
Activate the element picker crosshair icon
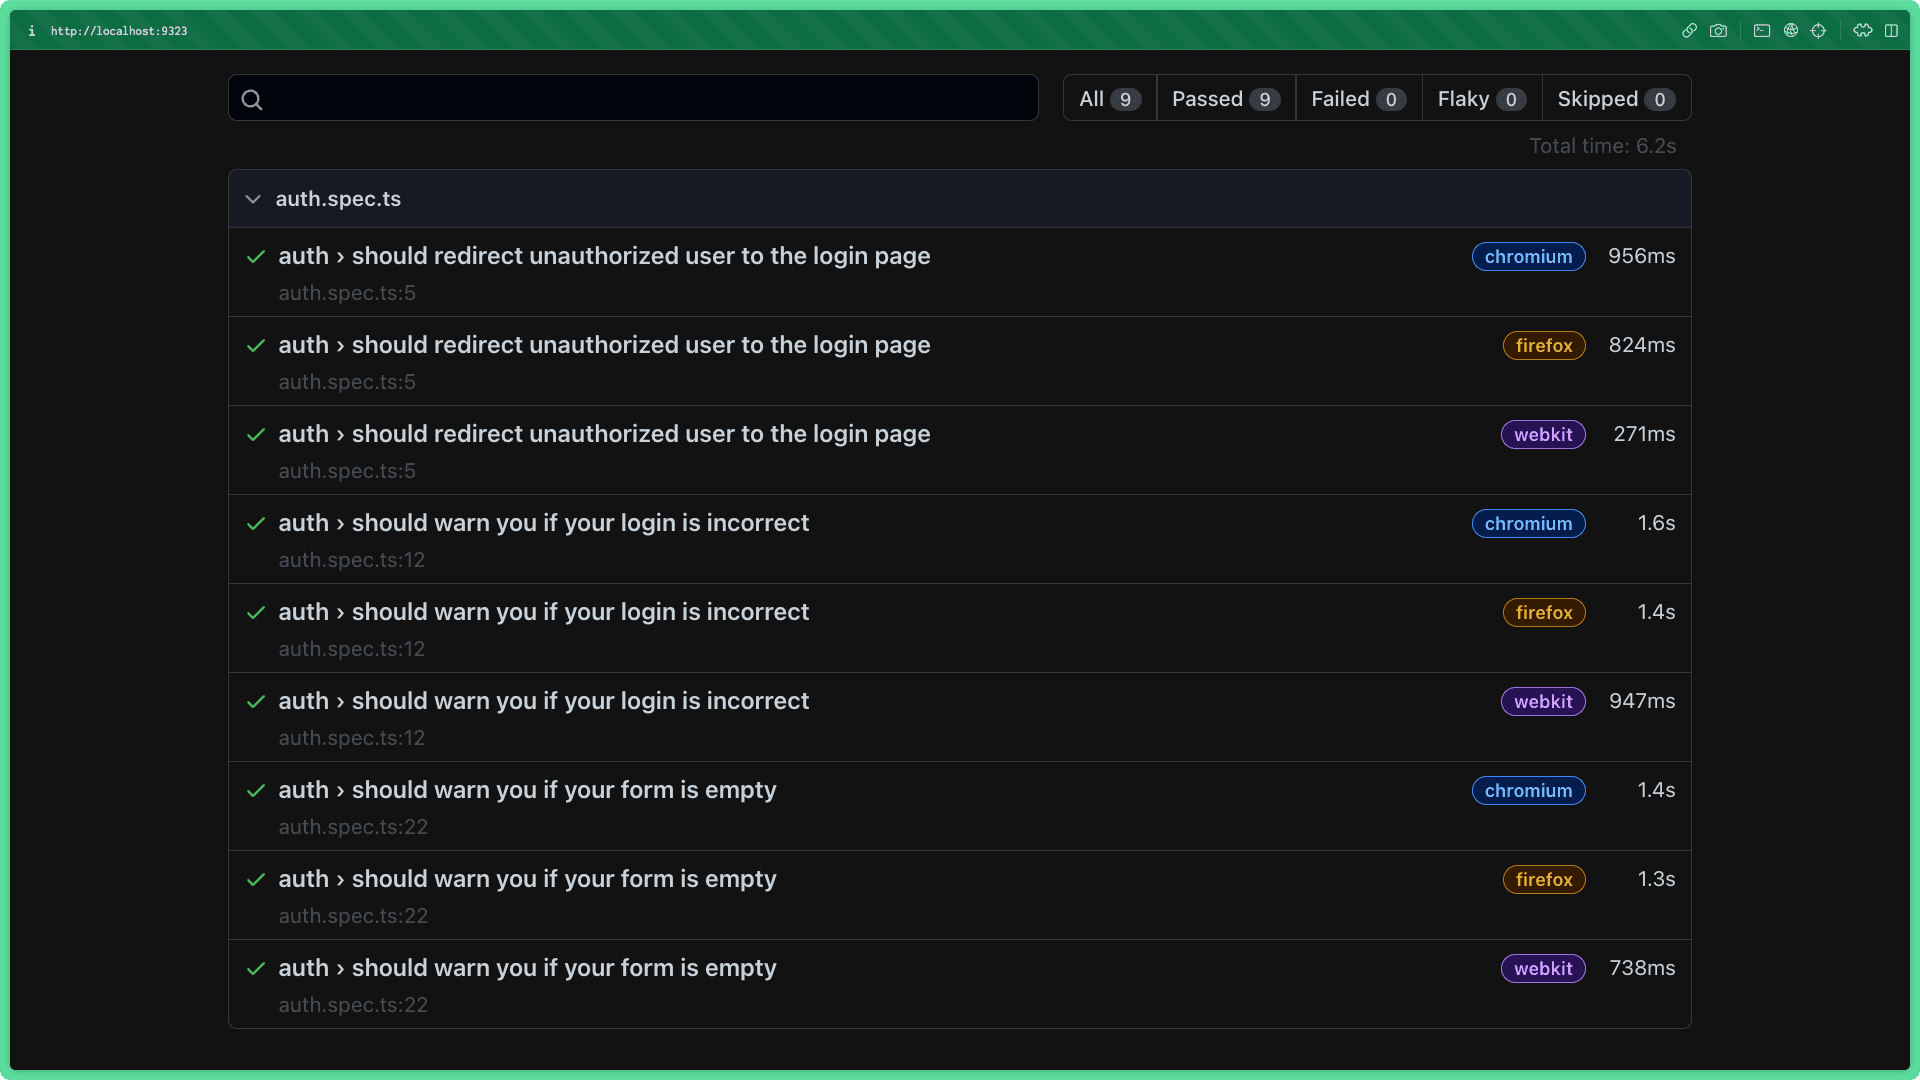(1819, 31)
